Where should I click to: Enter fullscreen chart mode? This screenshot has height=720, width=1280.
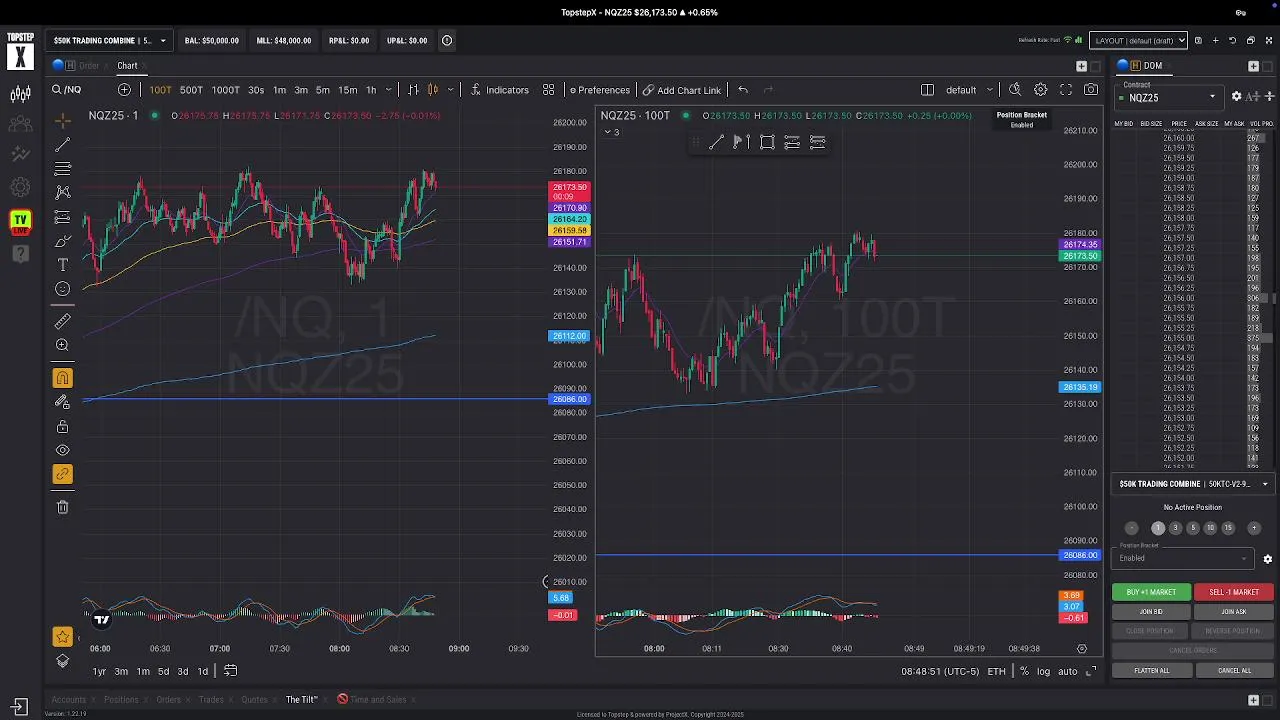pyautogui.click(x=1066, y=90)
